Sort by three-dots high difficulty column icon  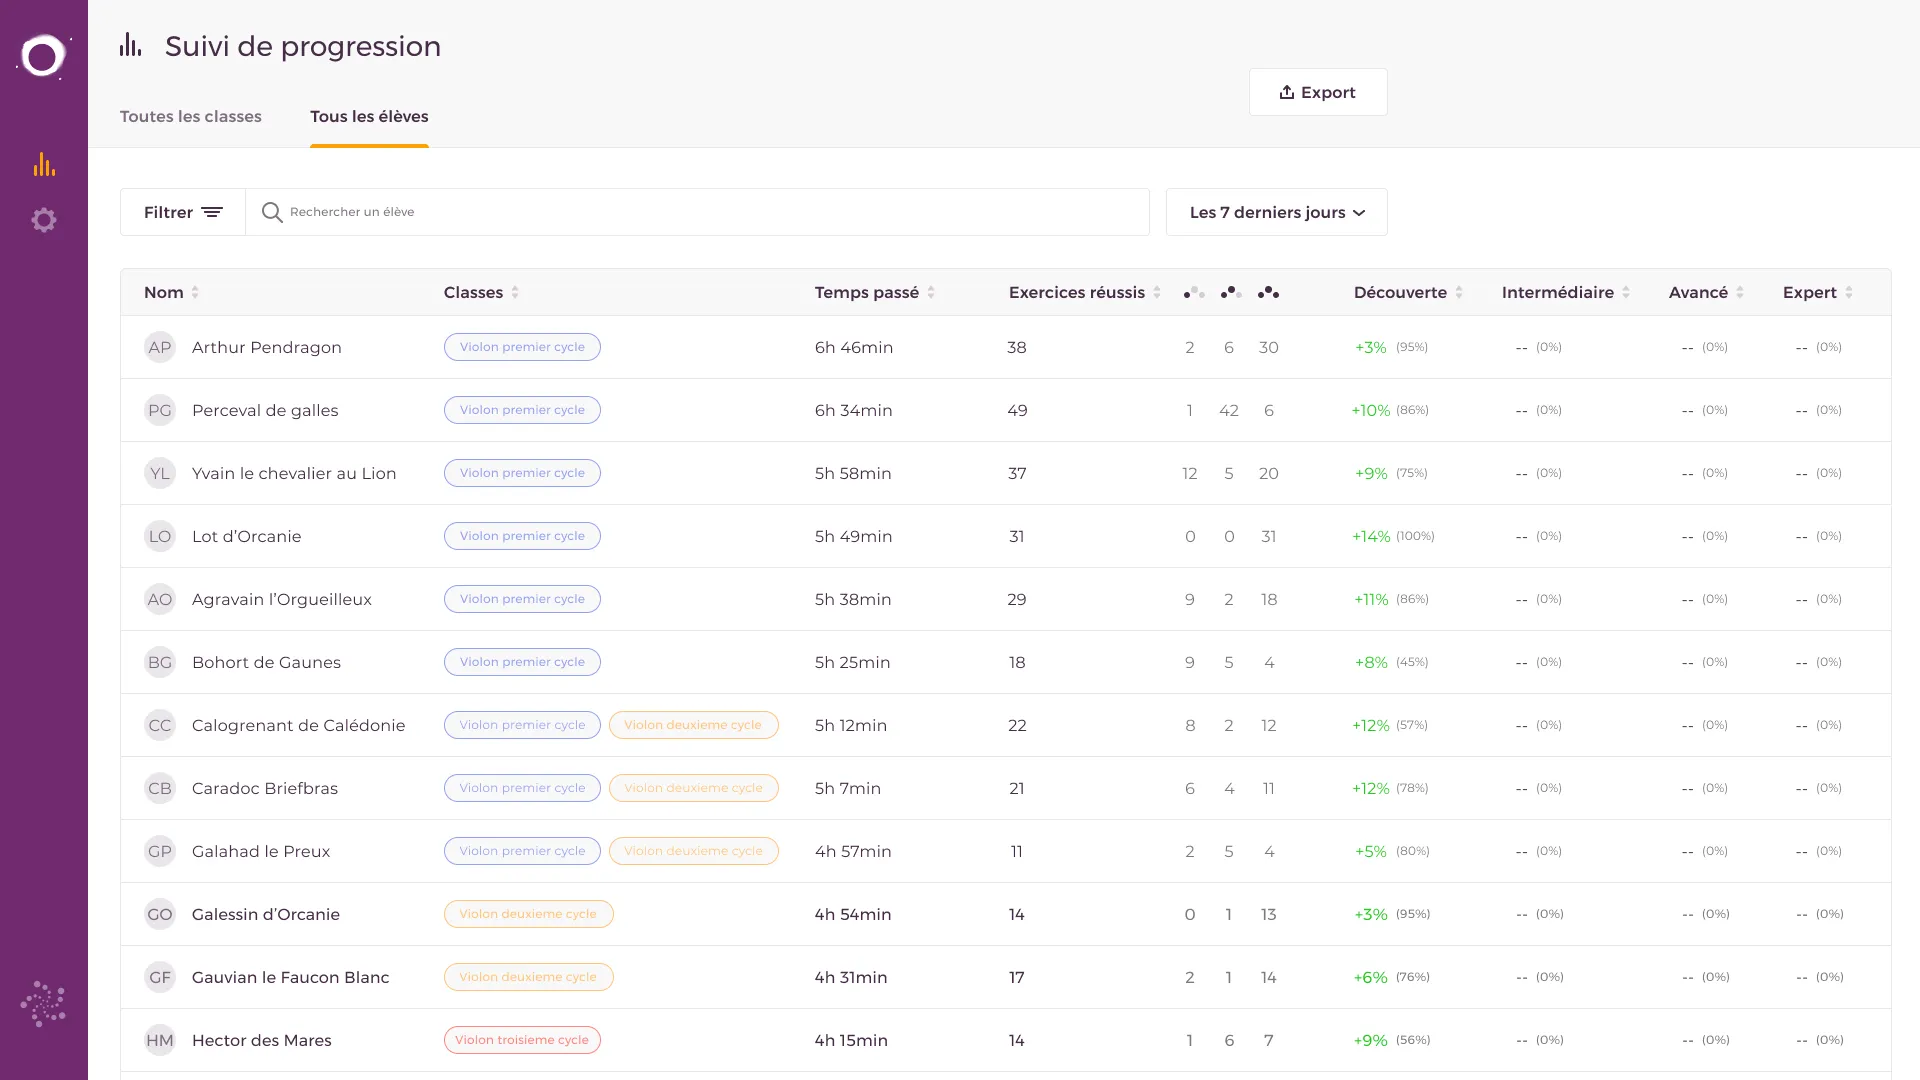[x=1268, y=293]
